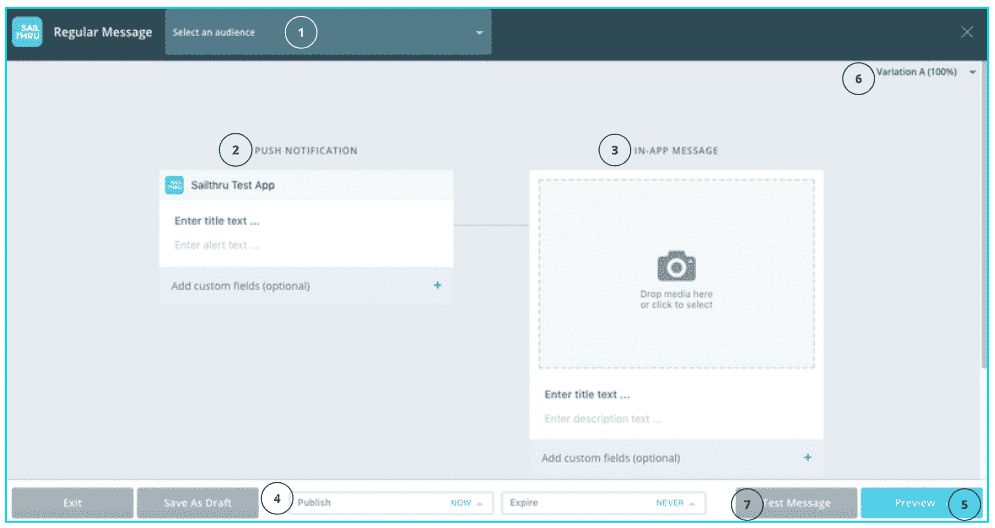Click the Exit button
Screen dimensions: 995x528
[72, 503]
